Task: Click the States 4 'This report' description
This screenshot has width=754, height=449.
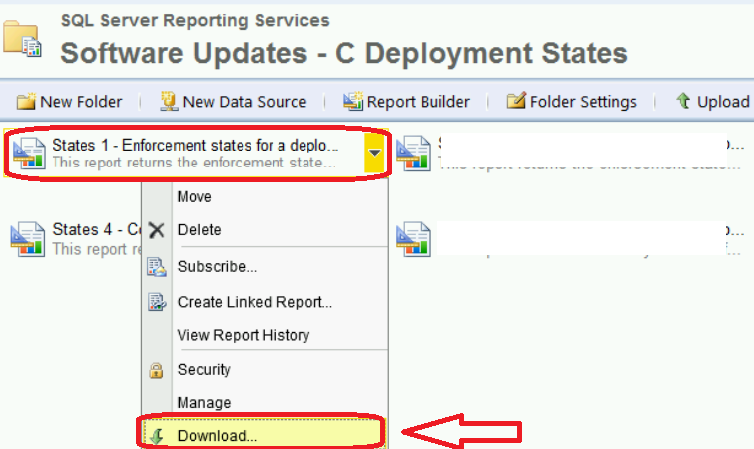Action: click(x=97, y=249)
